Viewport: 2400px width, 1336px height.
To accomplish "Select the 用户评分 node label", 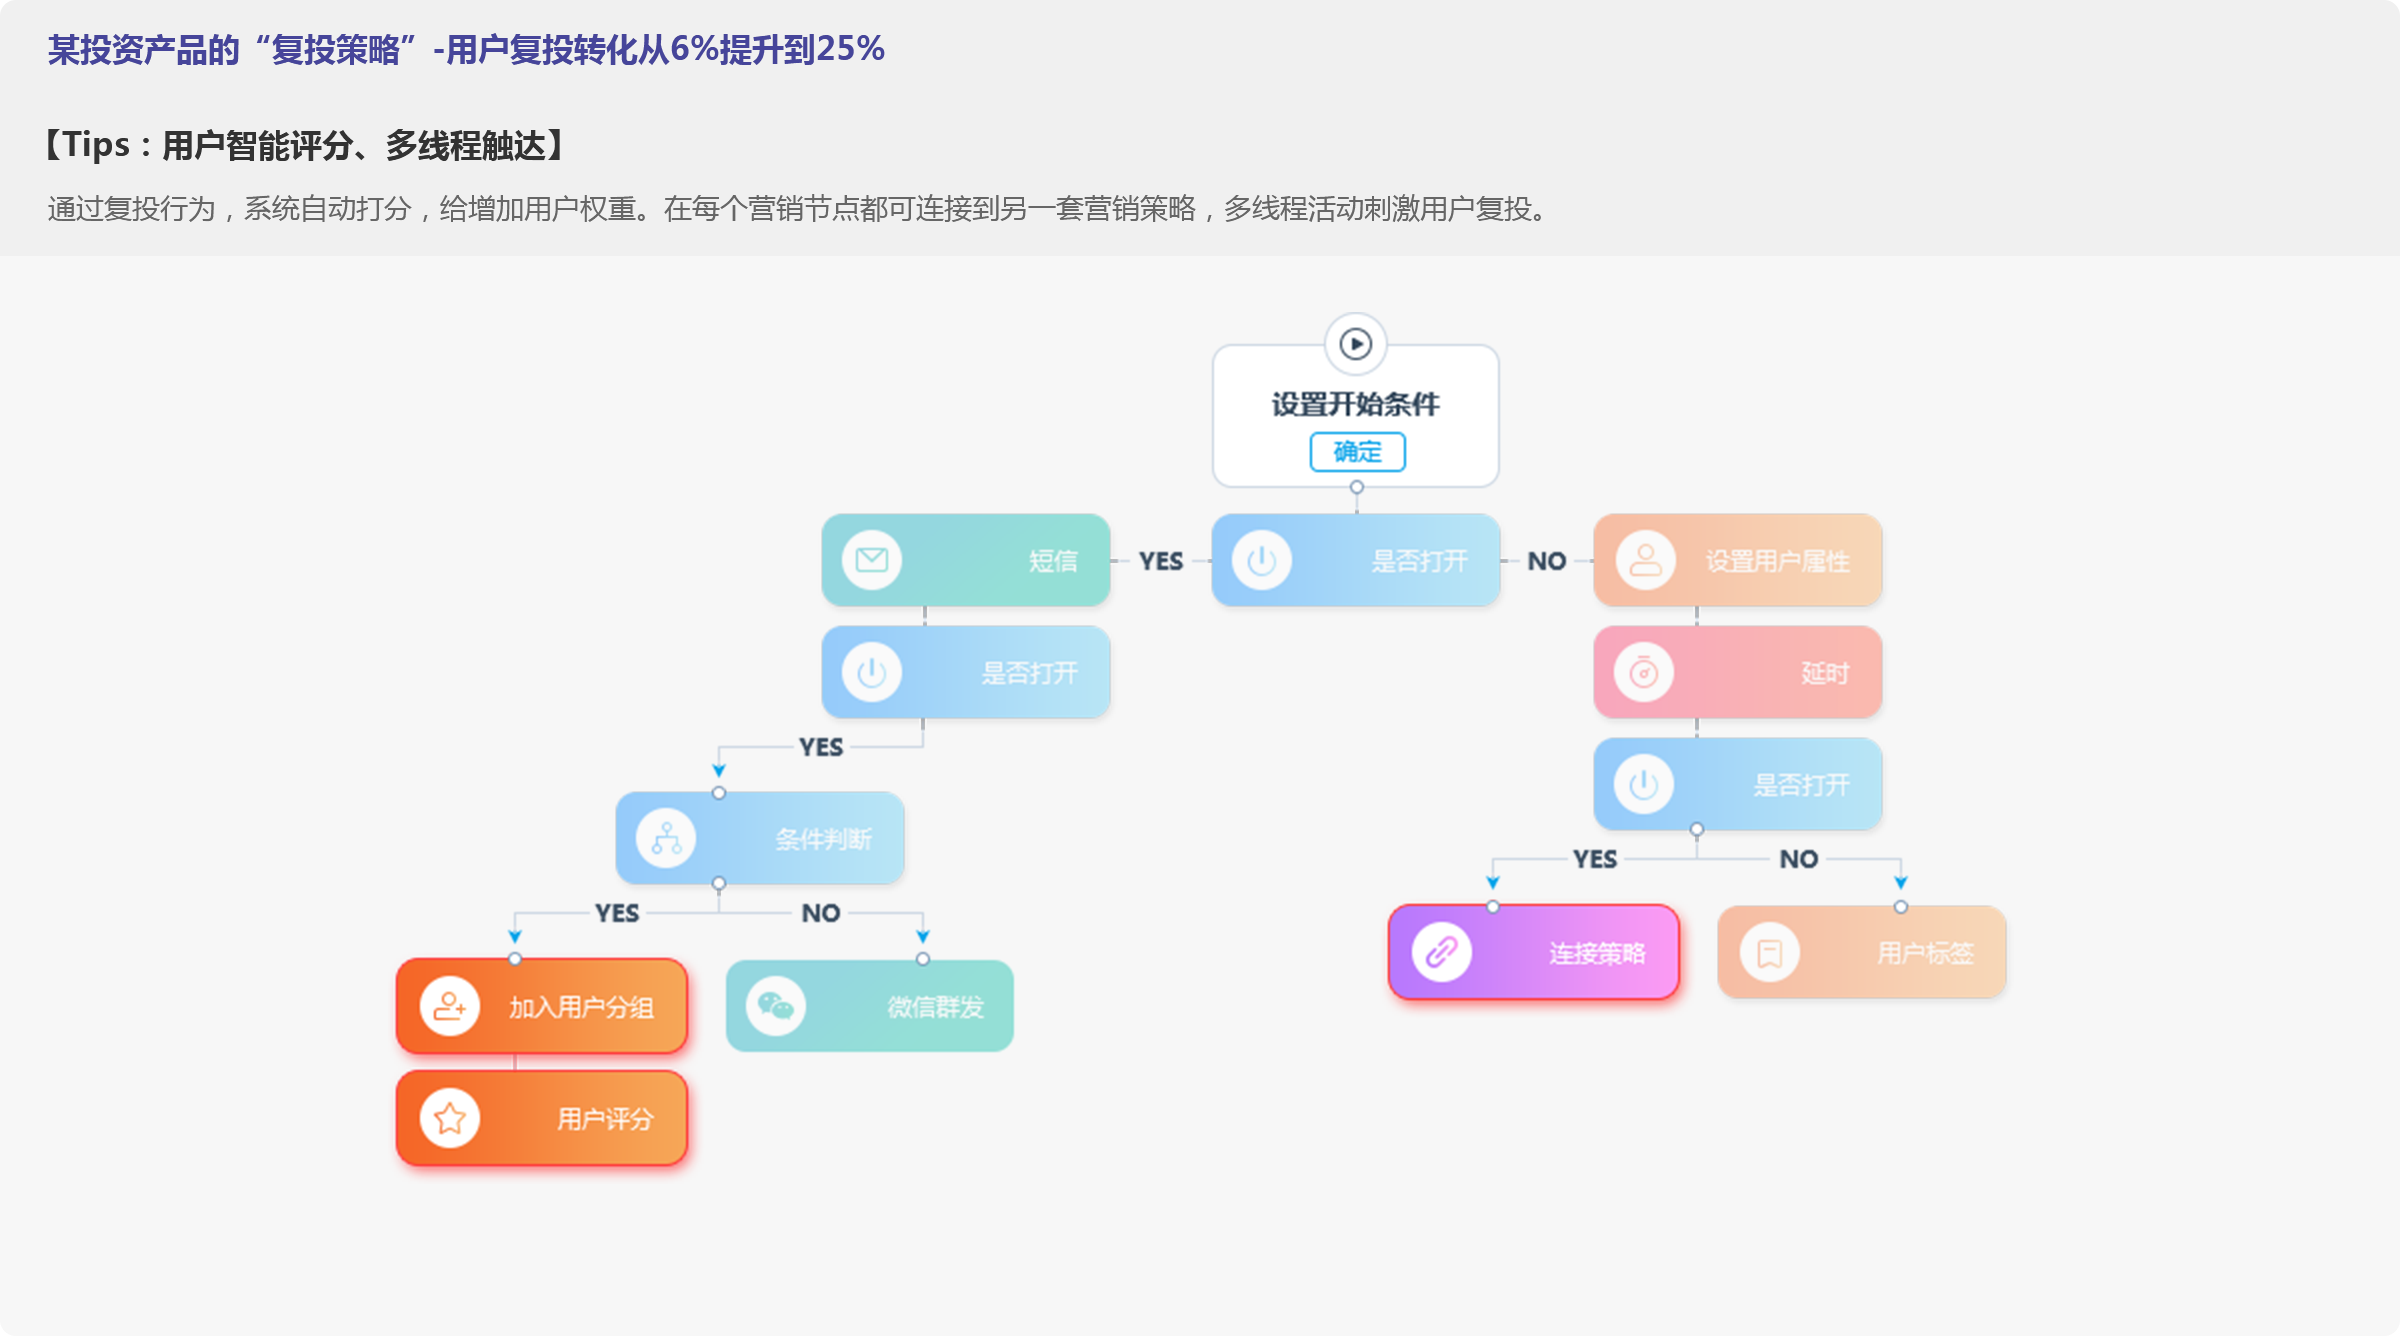I will point(605,1119).
